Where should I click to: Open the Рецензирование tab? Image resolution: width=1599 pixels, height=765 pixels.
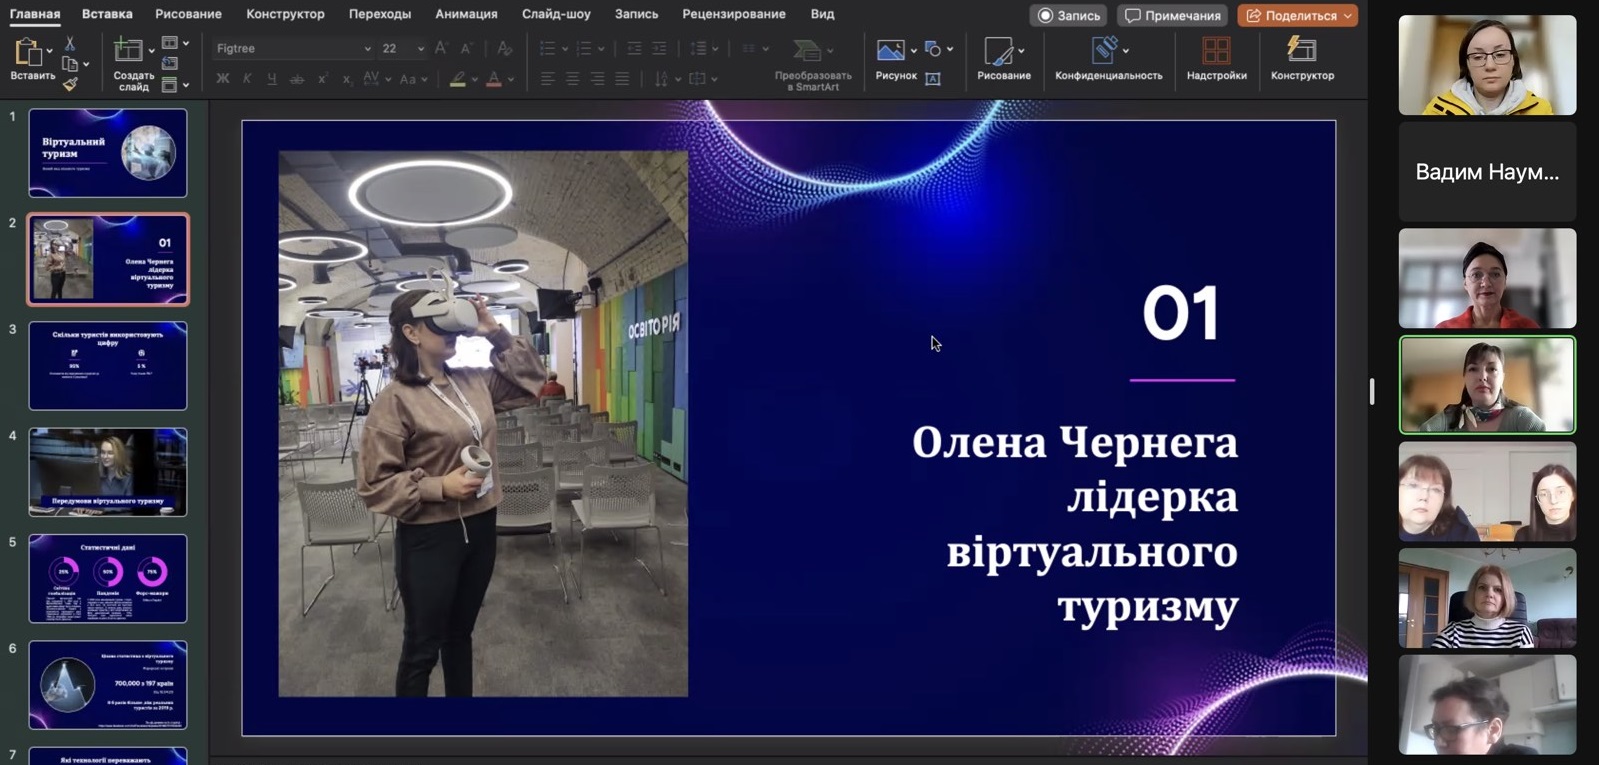tap(734, 14)
